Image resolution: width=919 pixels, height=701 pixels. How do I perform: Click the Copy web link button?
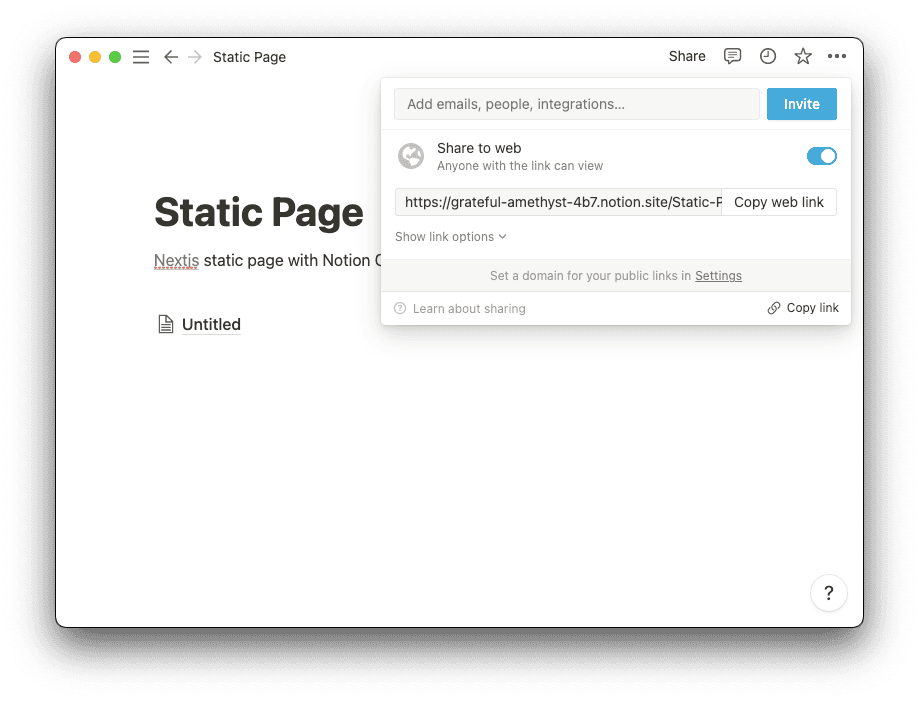tap(778, 202)
